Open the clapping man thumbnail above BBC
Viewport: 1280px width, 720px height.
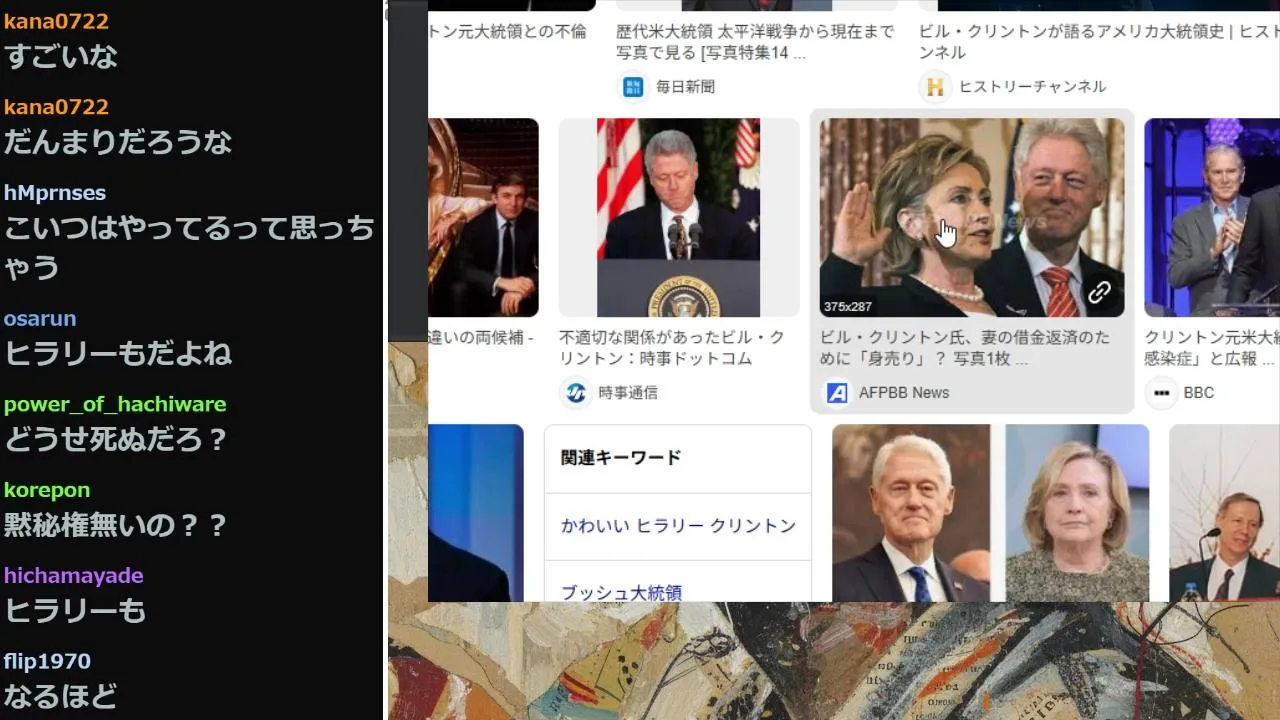pyautogui.click(x=1212, y=217)
